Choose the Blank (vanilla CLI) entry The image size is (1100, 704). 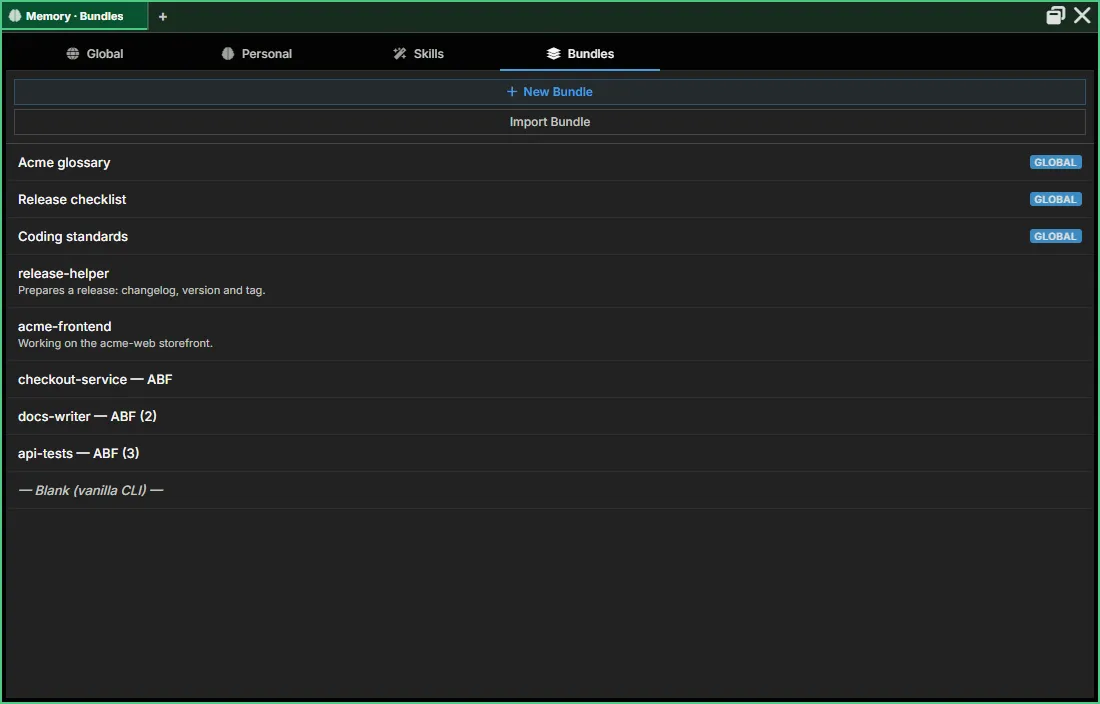(550, 491)
